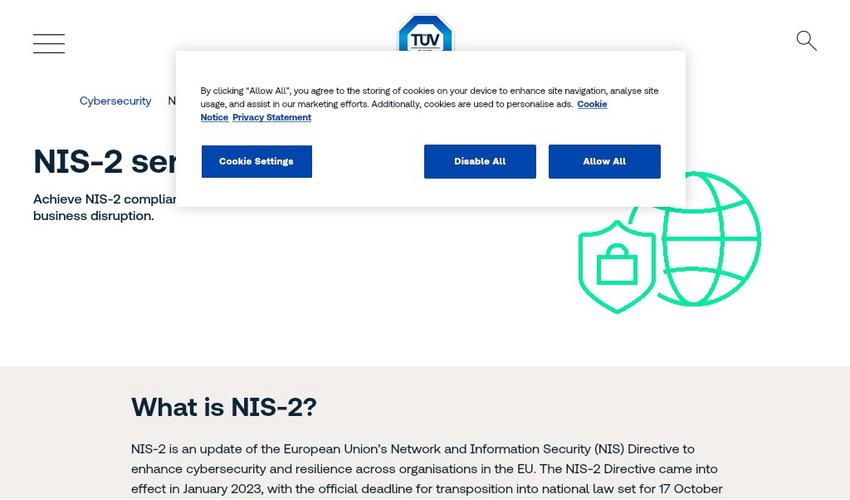Click the green padlock shield illustration
The image size is (850, 500).
pos(616,266)
